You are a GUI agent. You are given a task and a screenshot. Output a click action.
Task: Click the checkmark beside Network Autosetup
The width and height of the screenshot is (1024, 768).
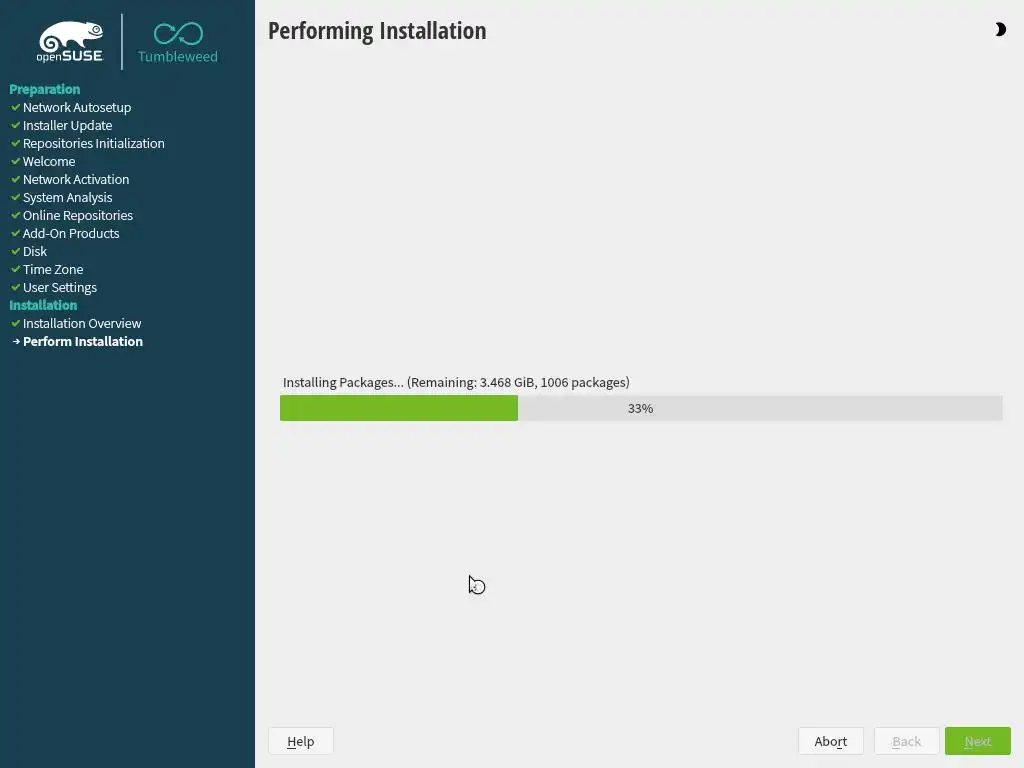tap(16, 107)
